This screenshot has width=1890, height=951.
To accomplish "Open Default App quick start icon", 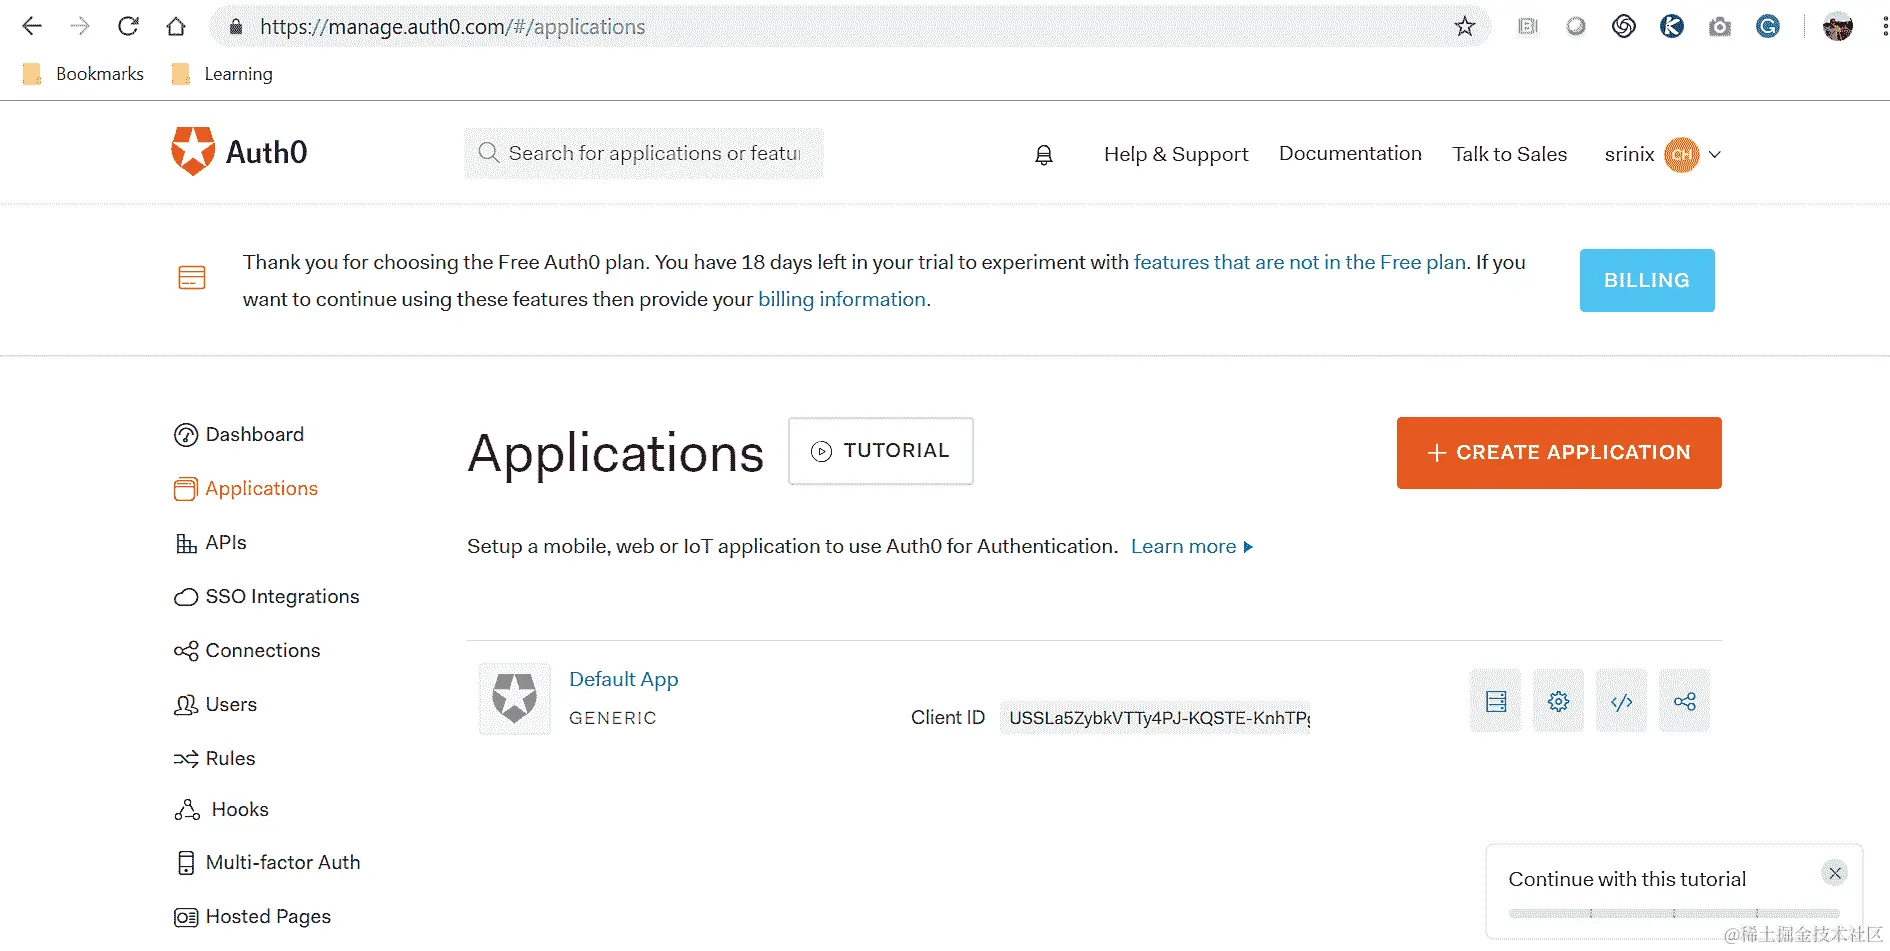I will click(x=1496, y=701).
